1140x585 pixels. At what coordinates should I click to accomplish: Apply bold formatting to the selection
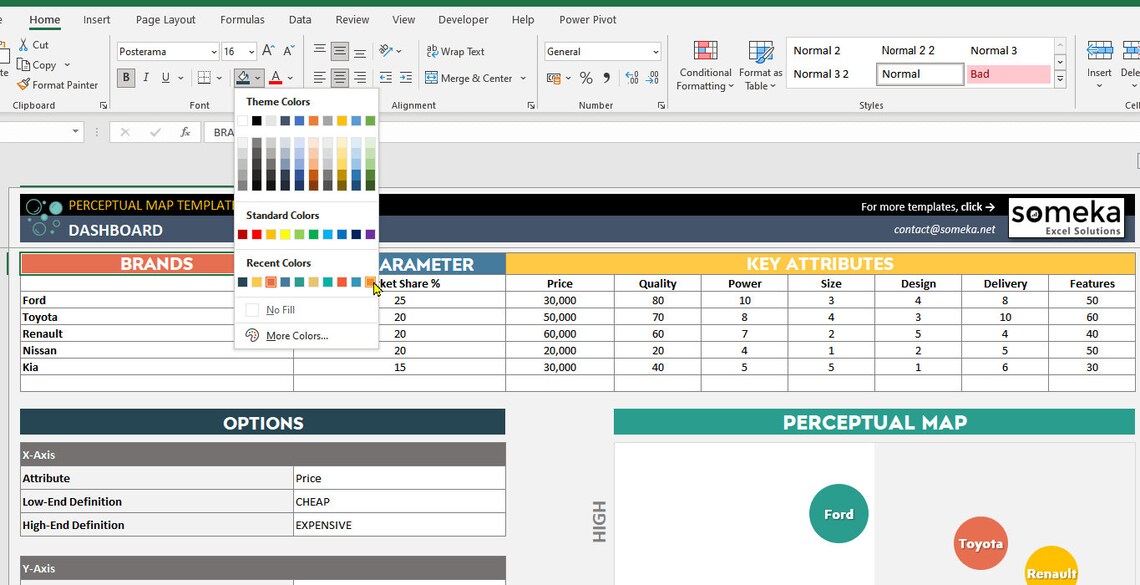(124, 77)
